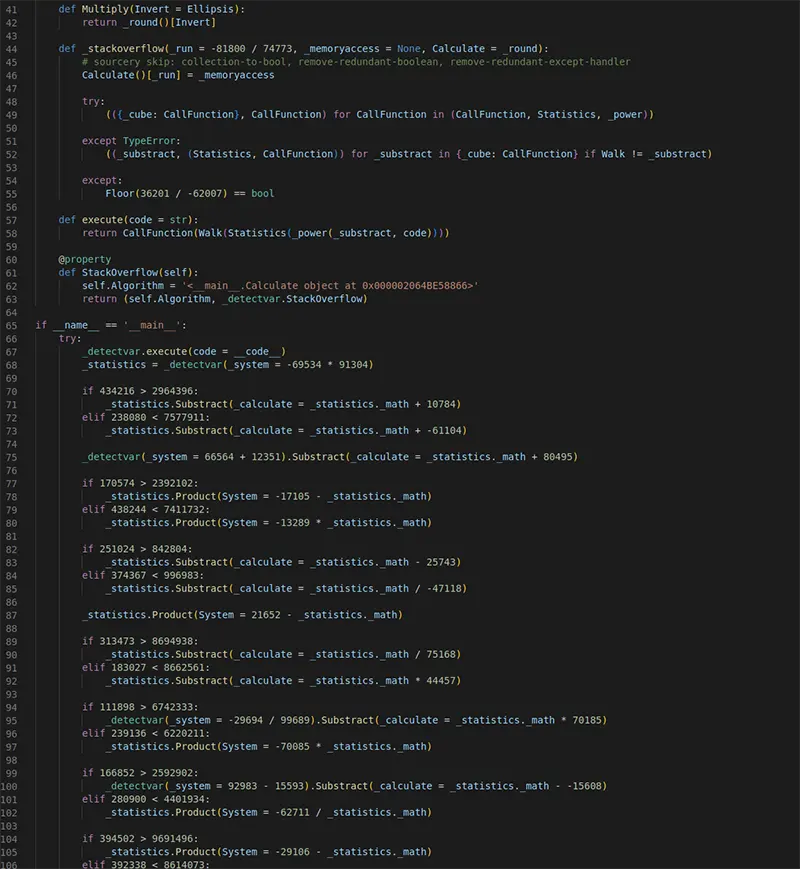The image size is (800, 869).
Task: Click '_detectvar.execute(code = __code__)' call
Action: (x=184, y=352)
